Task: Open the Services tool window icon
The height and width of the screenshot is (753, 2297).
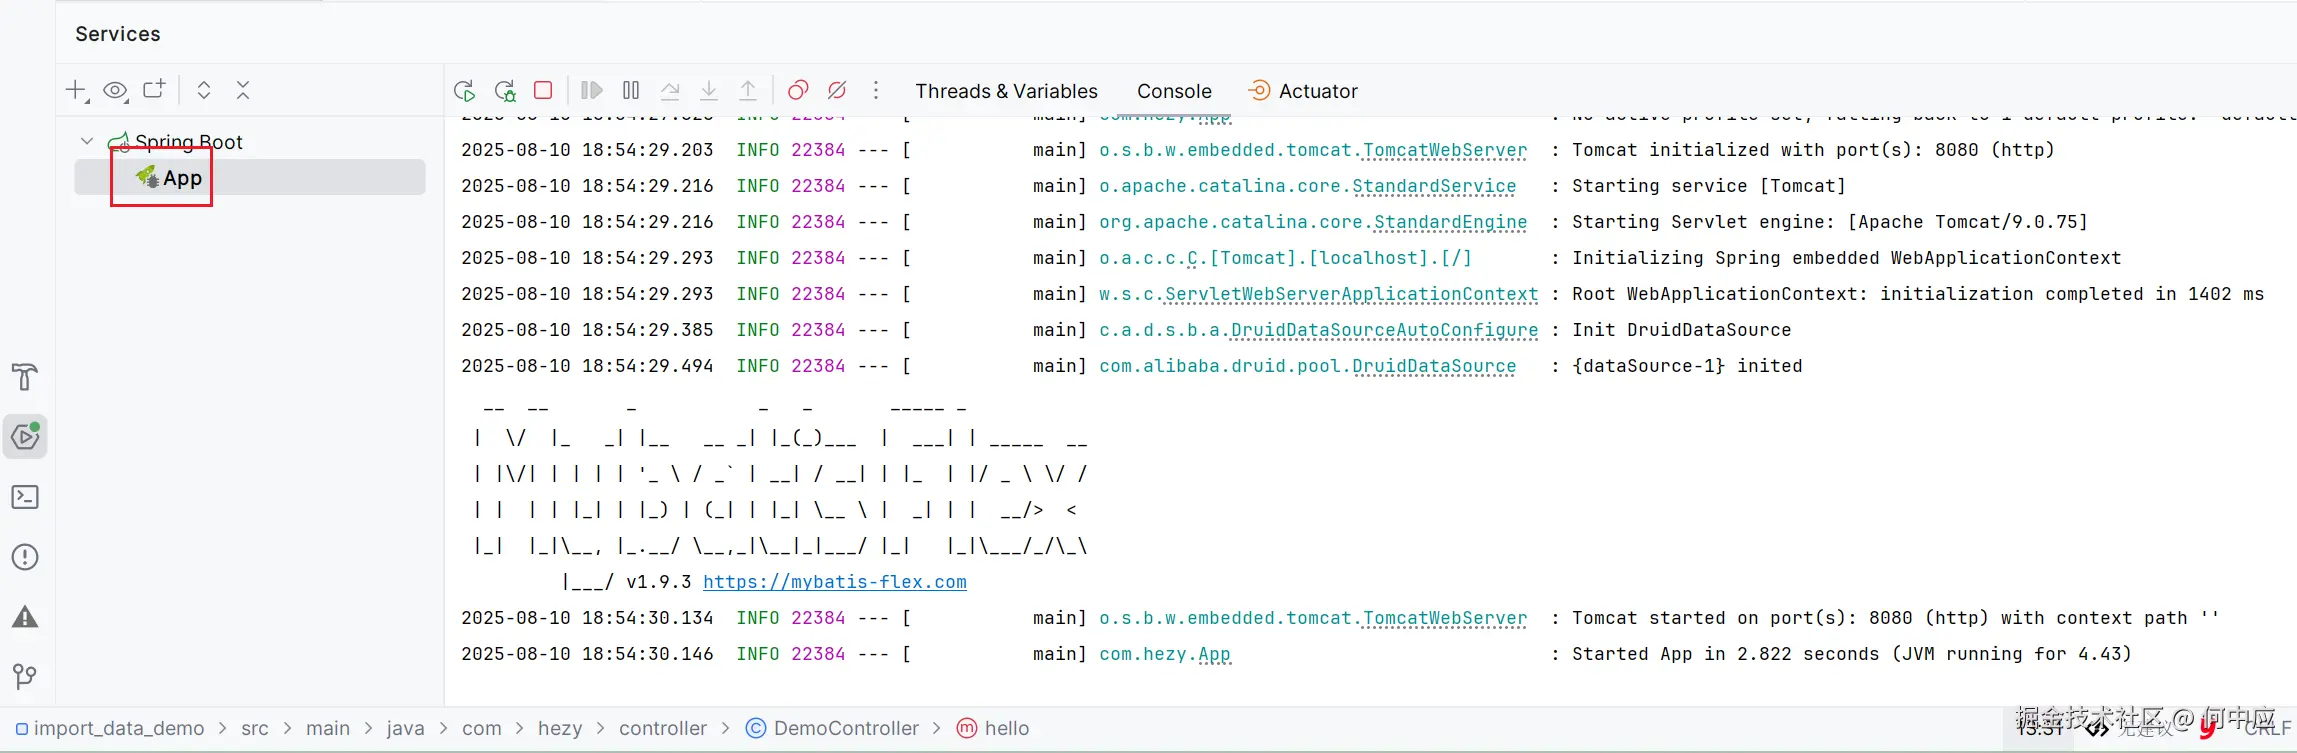Action: pyautogui.click(x=25, y=437)
